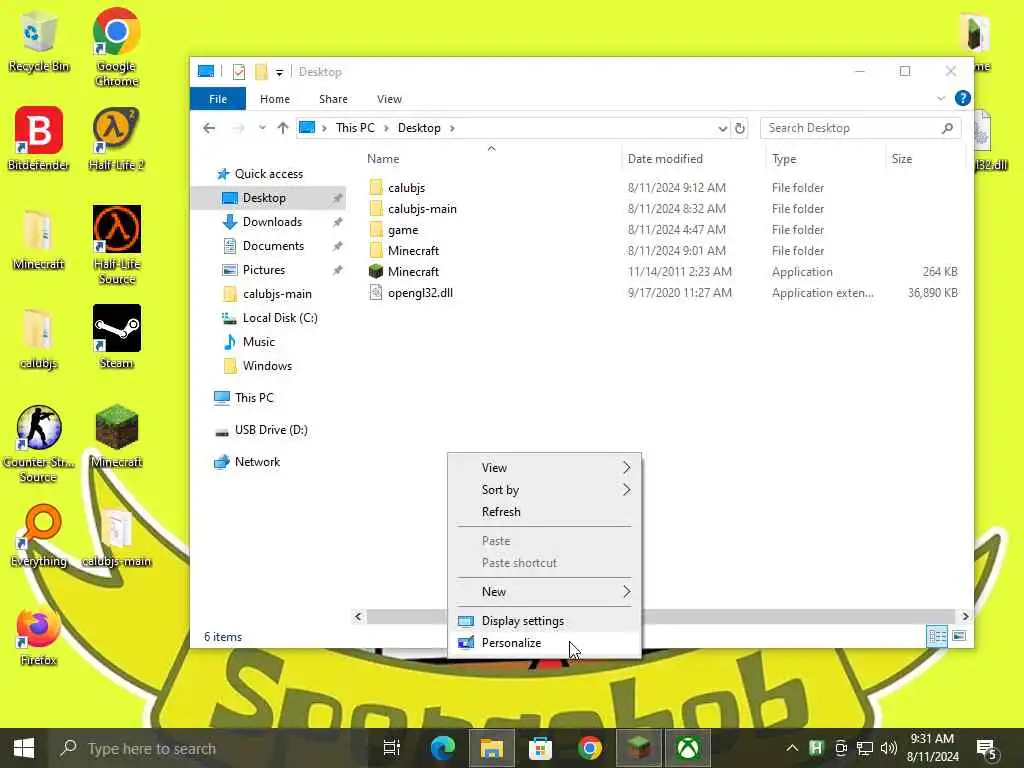1024x768 pixels.
Task: Open the Share ribbon tab
Action: tap(333, 99)
